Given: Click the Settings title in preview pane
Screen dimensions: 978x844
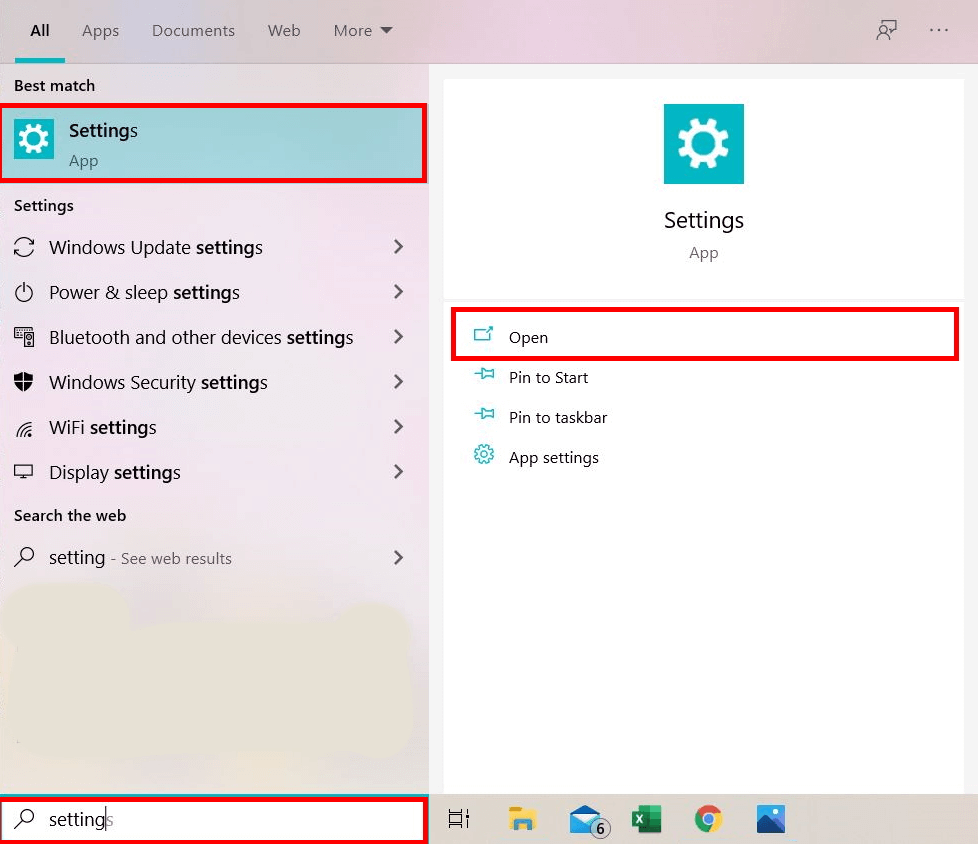Looking at the screenshot, I should click(704, 221).
